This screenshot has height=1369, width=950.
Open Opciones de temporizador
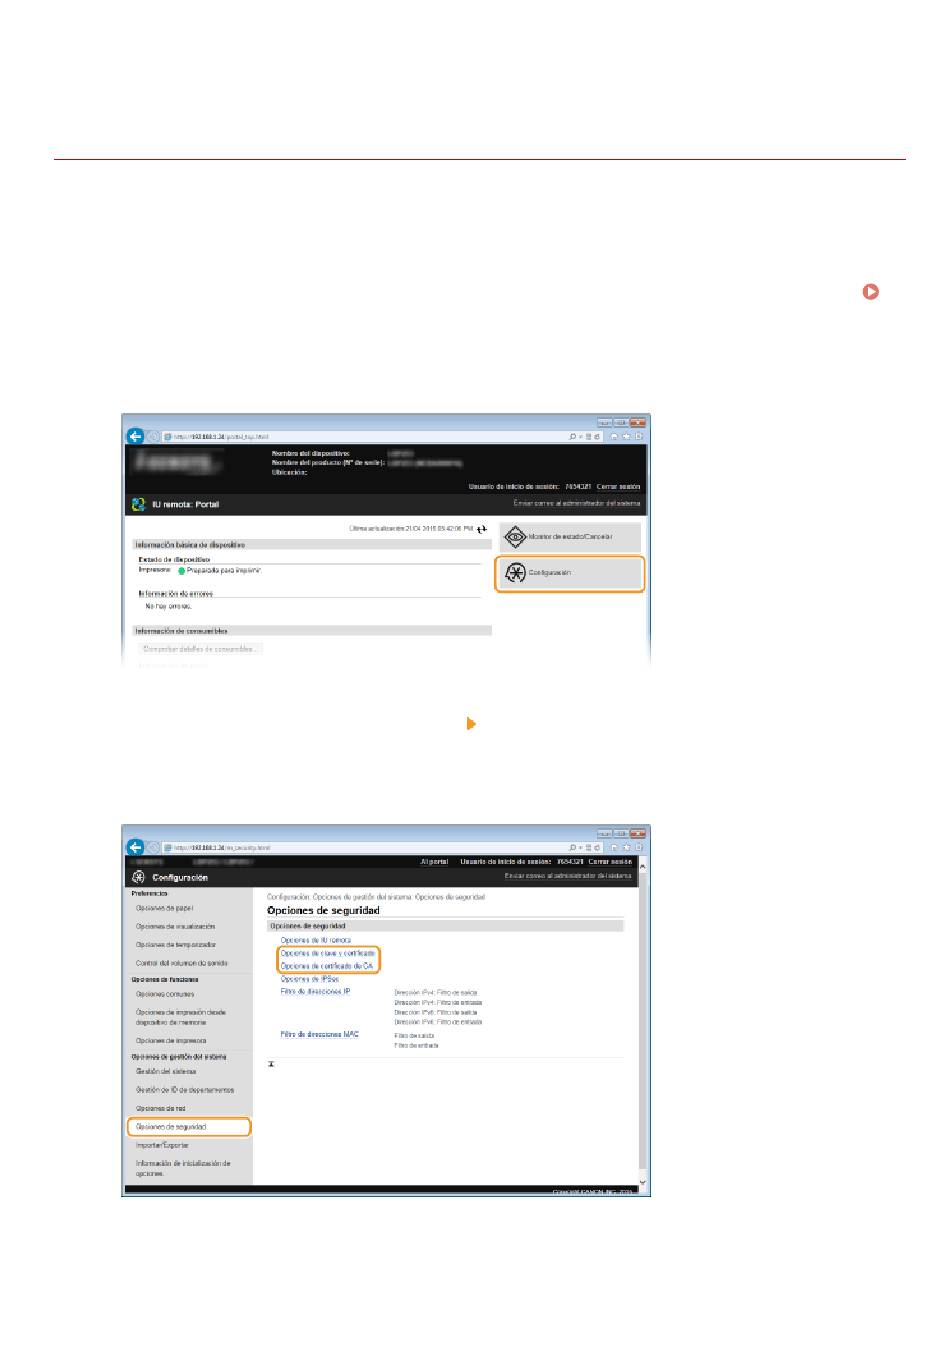(177, 945)
